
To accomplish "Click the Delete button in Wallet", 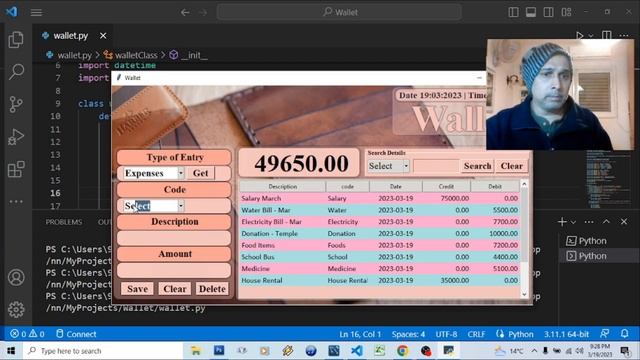I will (x=212, y=289).
